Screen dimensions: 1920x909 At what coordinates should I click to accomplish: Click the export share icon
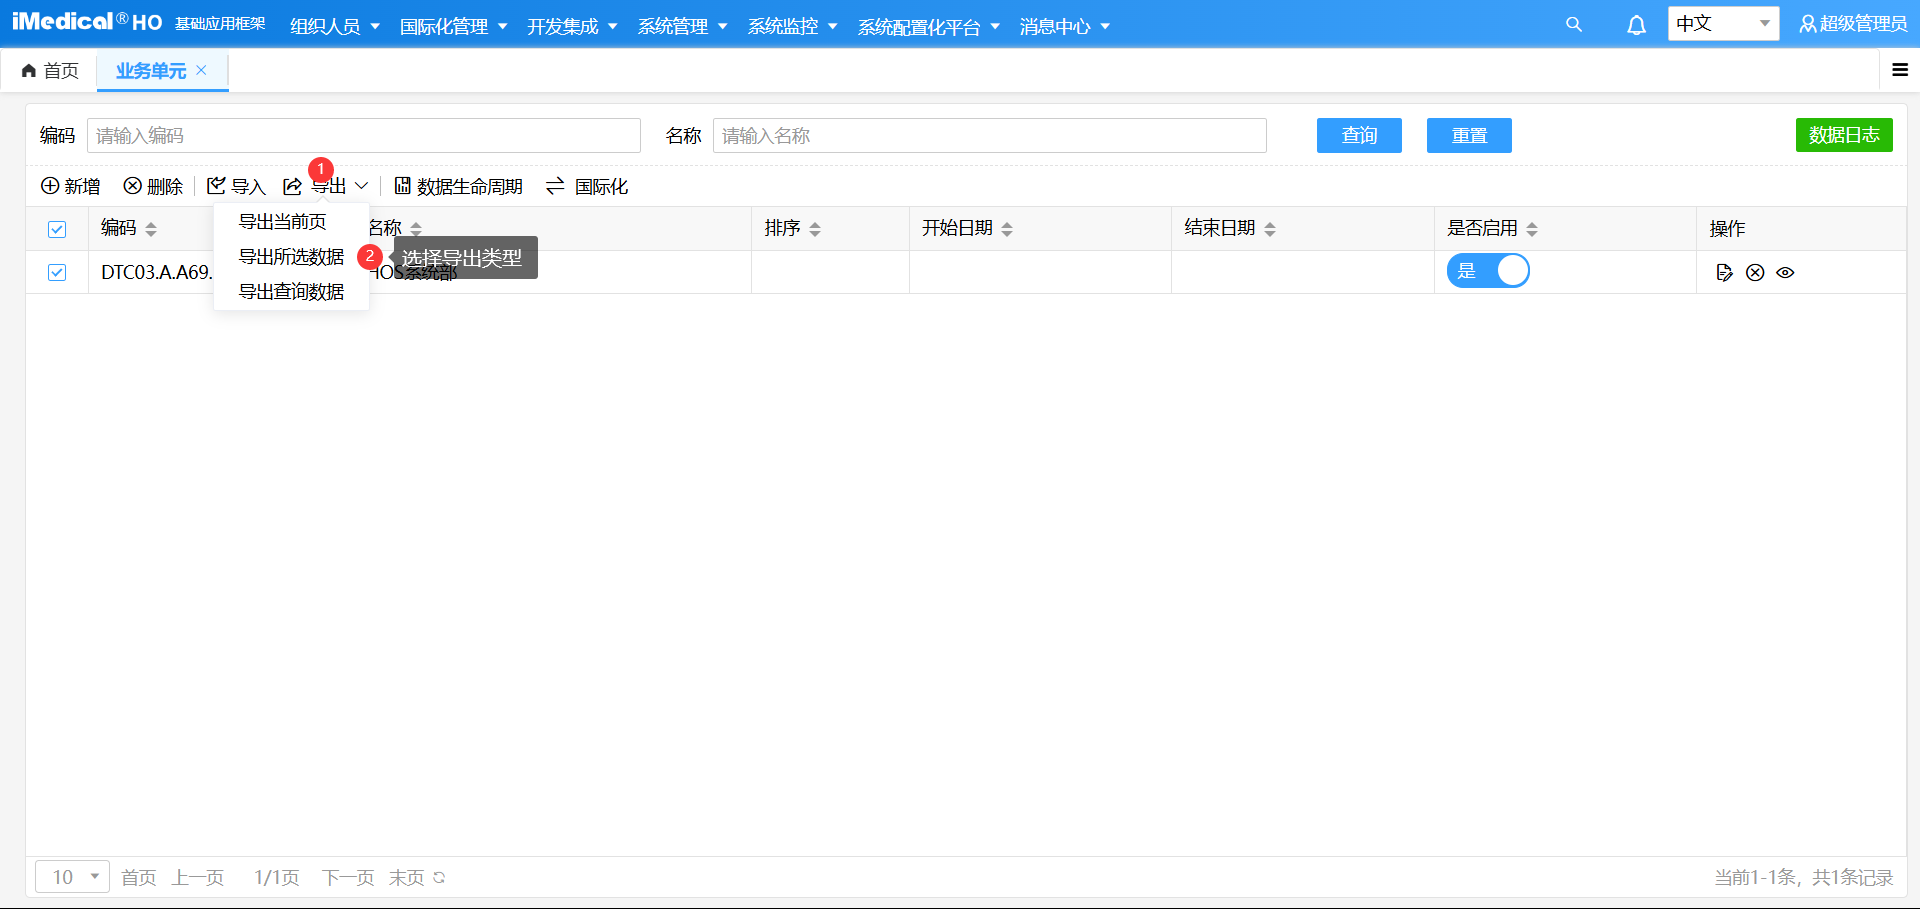(292, 186)
